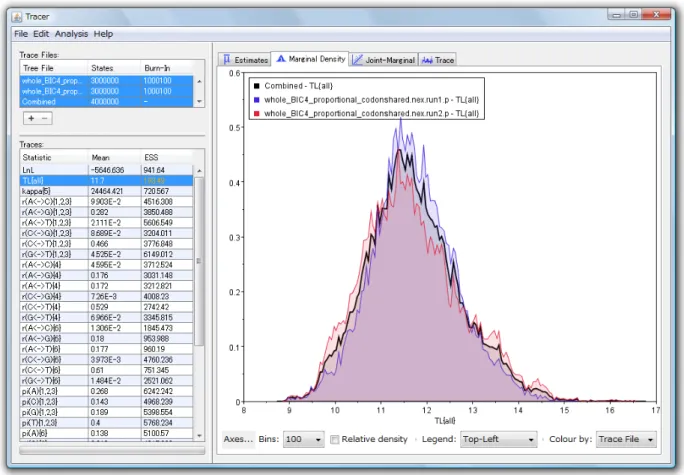This screenshot has height=475, width=684.
Task: Open the Bins dropdown showing 100
Action: pyautogui.click(x=304, y=439)
